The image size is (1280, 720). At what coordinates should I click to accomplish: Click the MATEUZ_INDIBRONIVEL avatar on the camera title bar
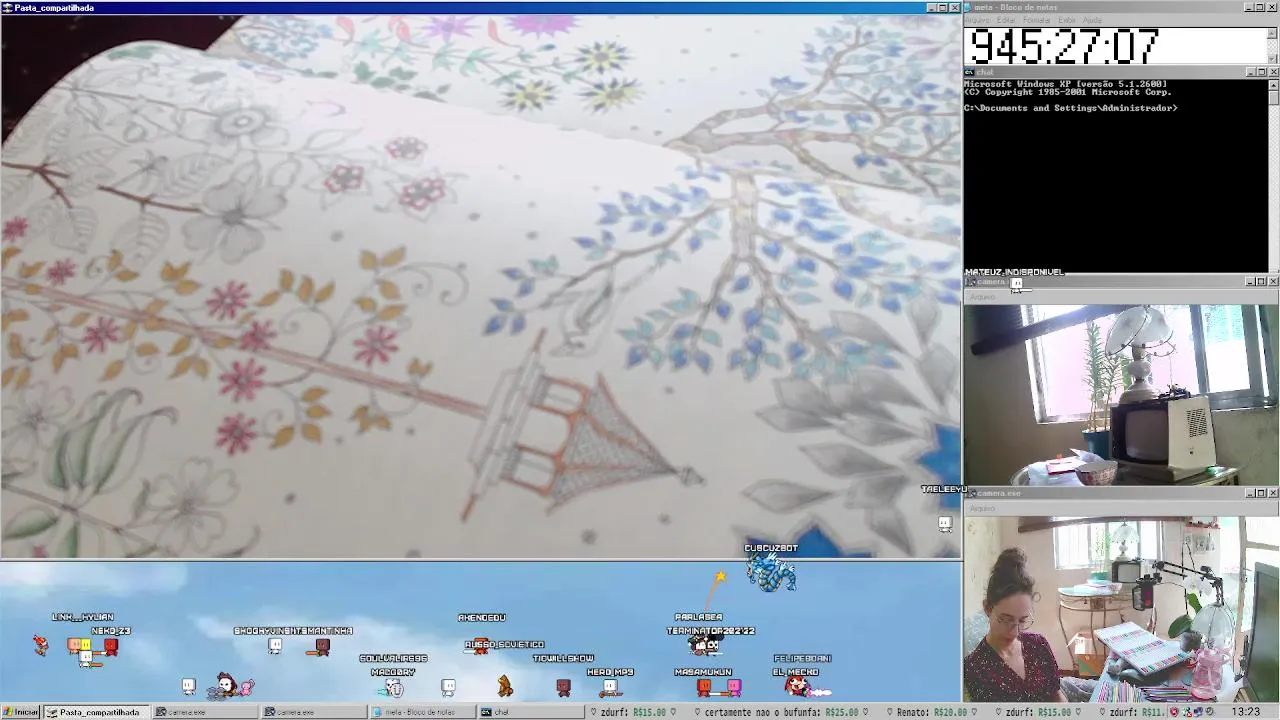pos(1016,285)
